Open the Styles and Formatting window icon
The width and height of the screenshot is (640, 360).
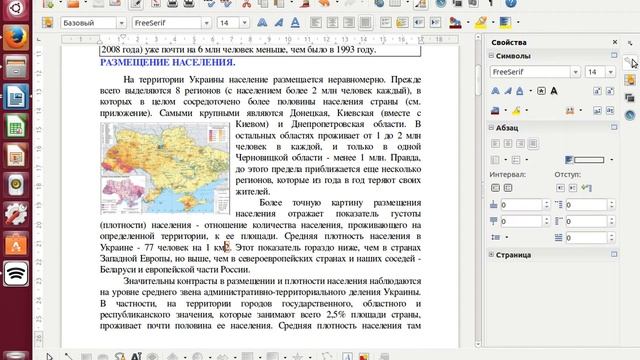click(47, 22)
